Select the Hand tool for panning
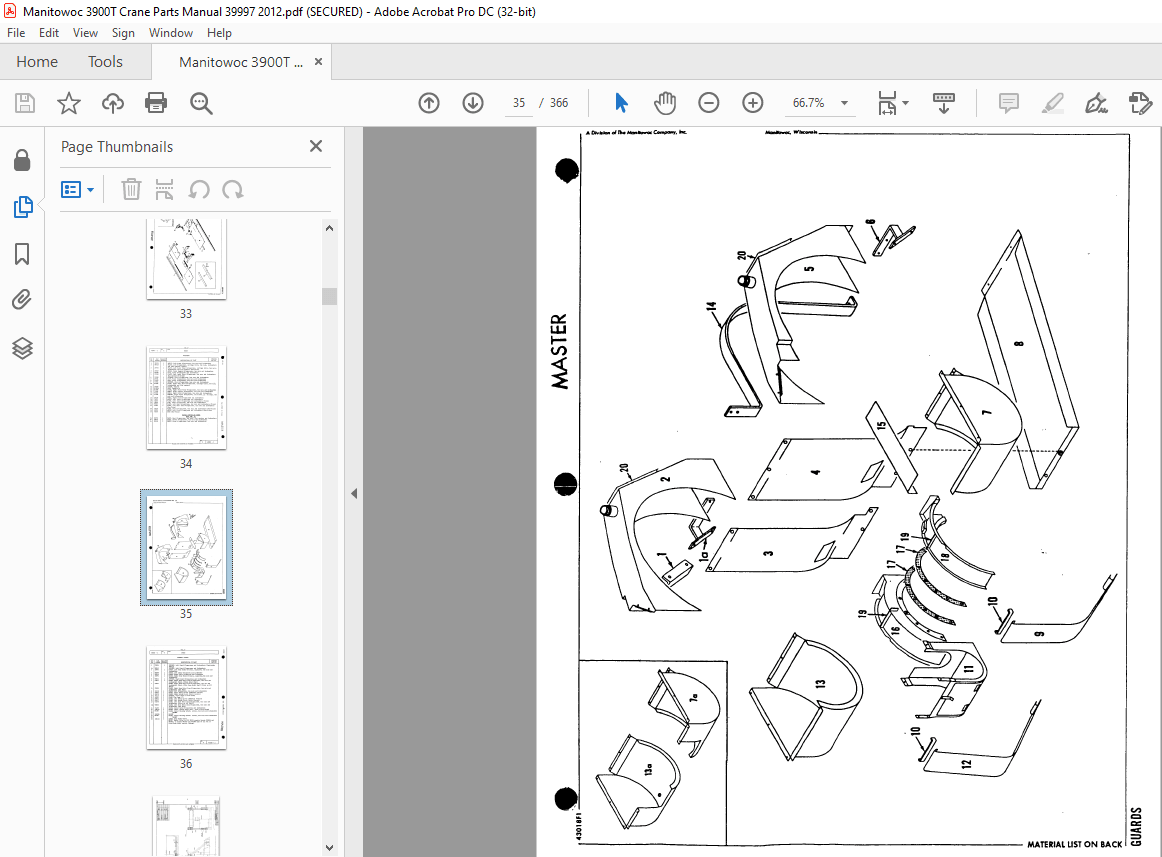This screenshot has width=1162, height=857. point(664,102)
